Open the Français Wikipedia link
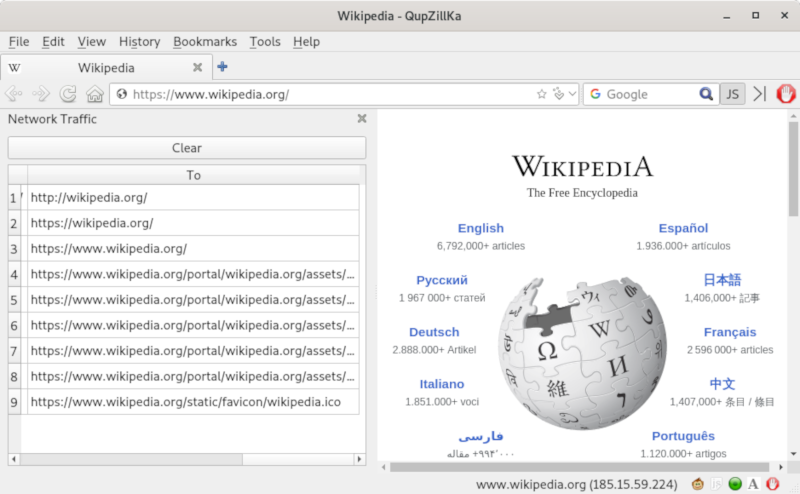The height and width of the screenshot is (494, 800). click(730, 332)
